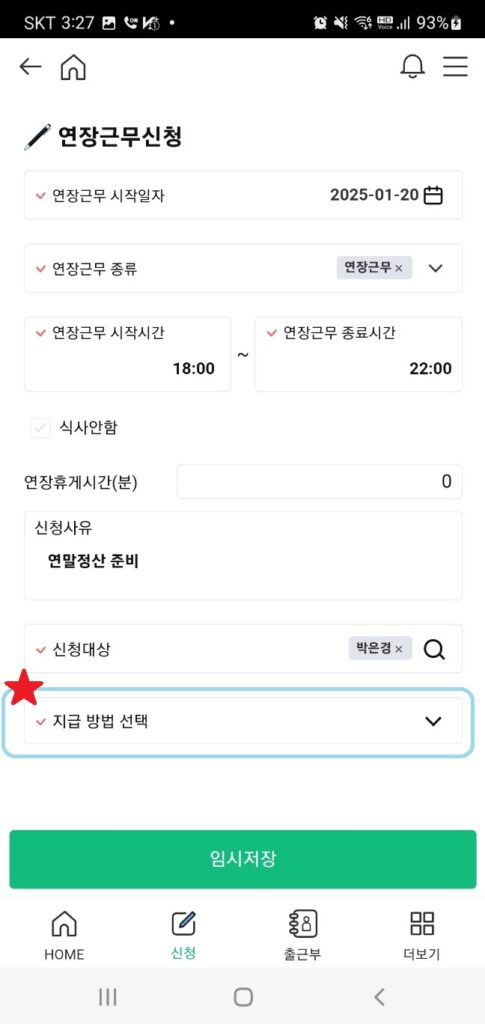Search for 신청대상 with magnifier icon

click(434, 649)
